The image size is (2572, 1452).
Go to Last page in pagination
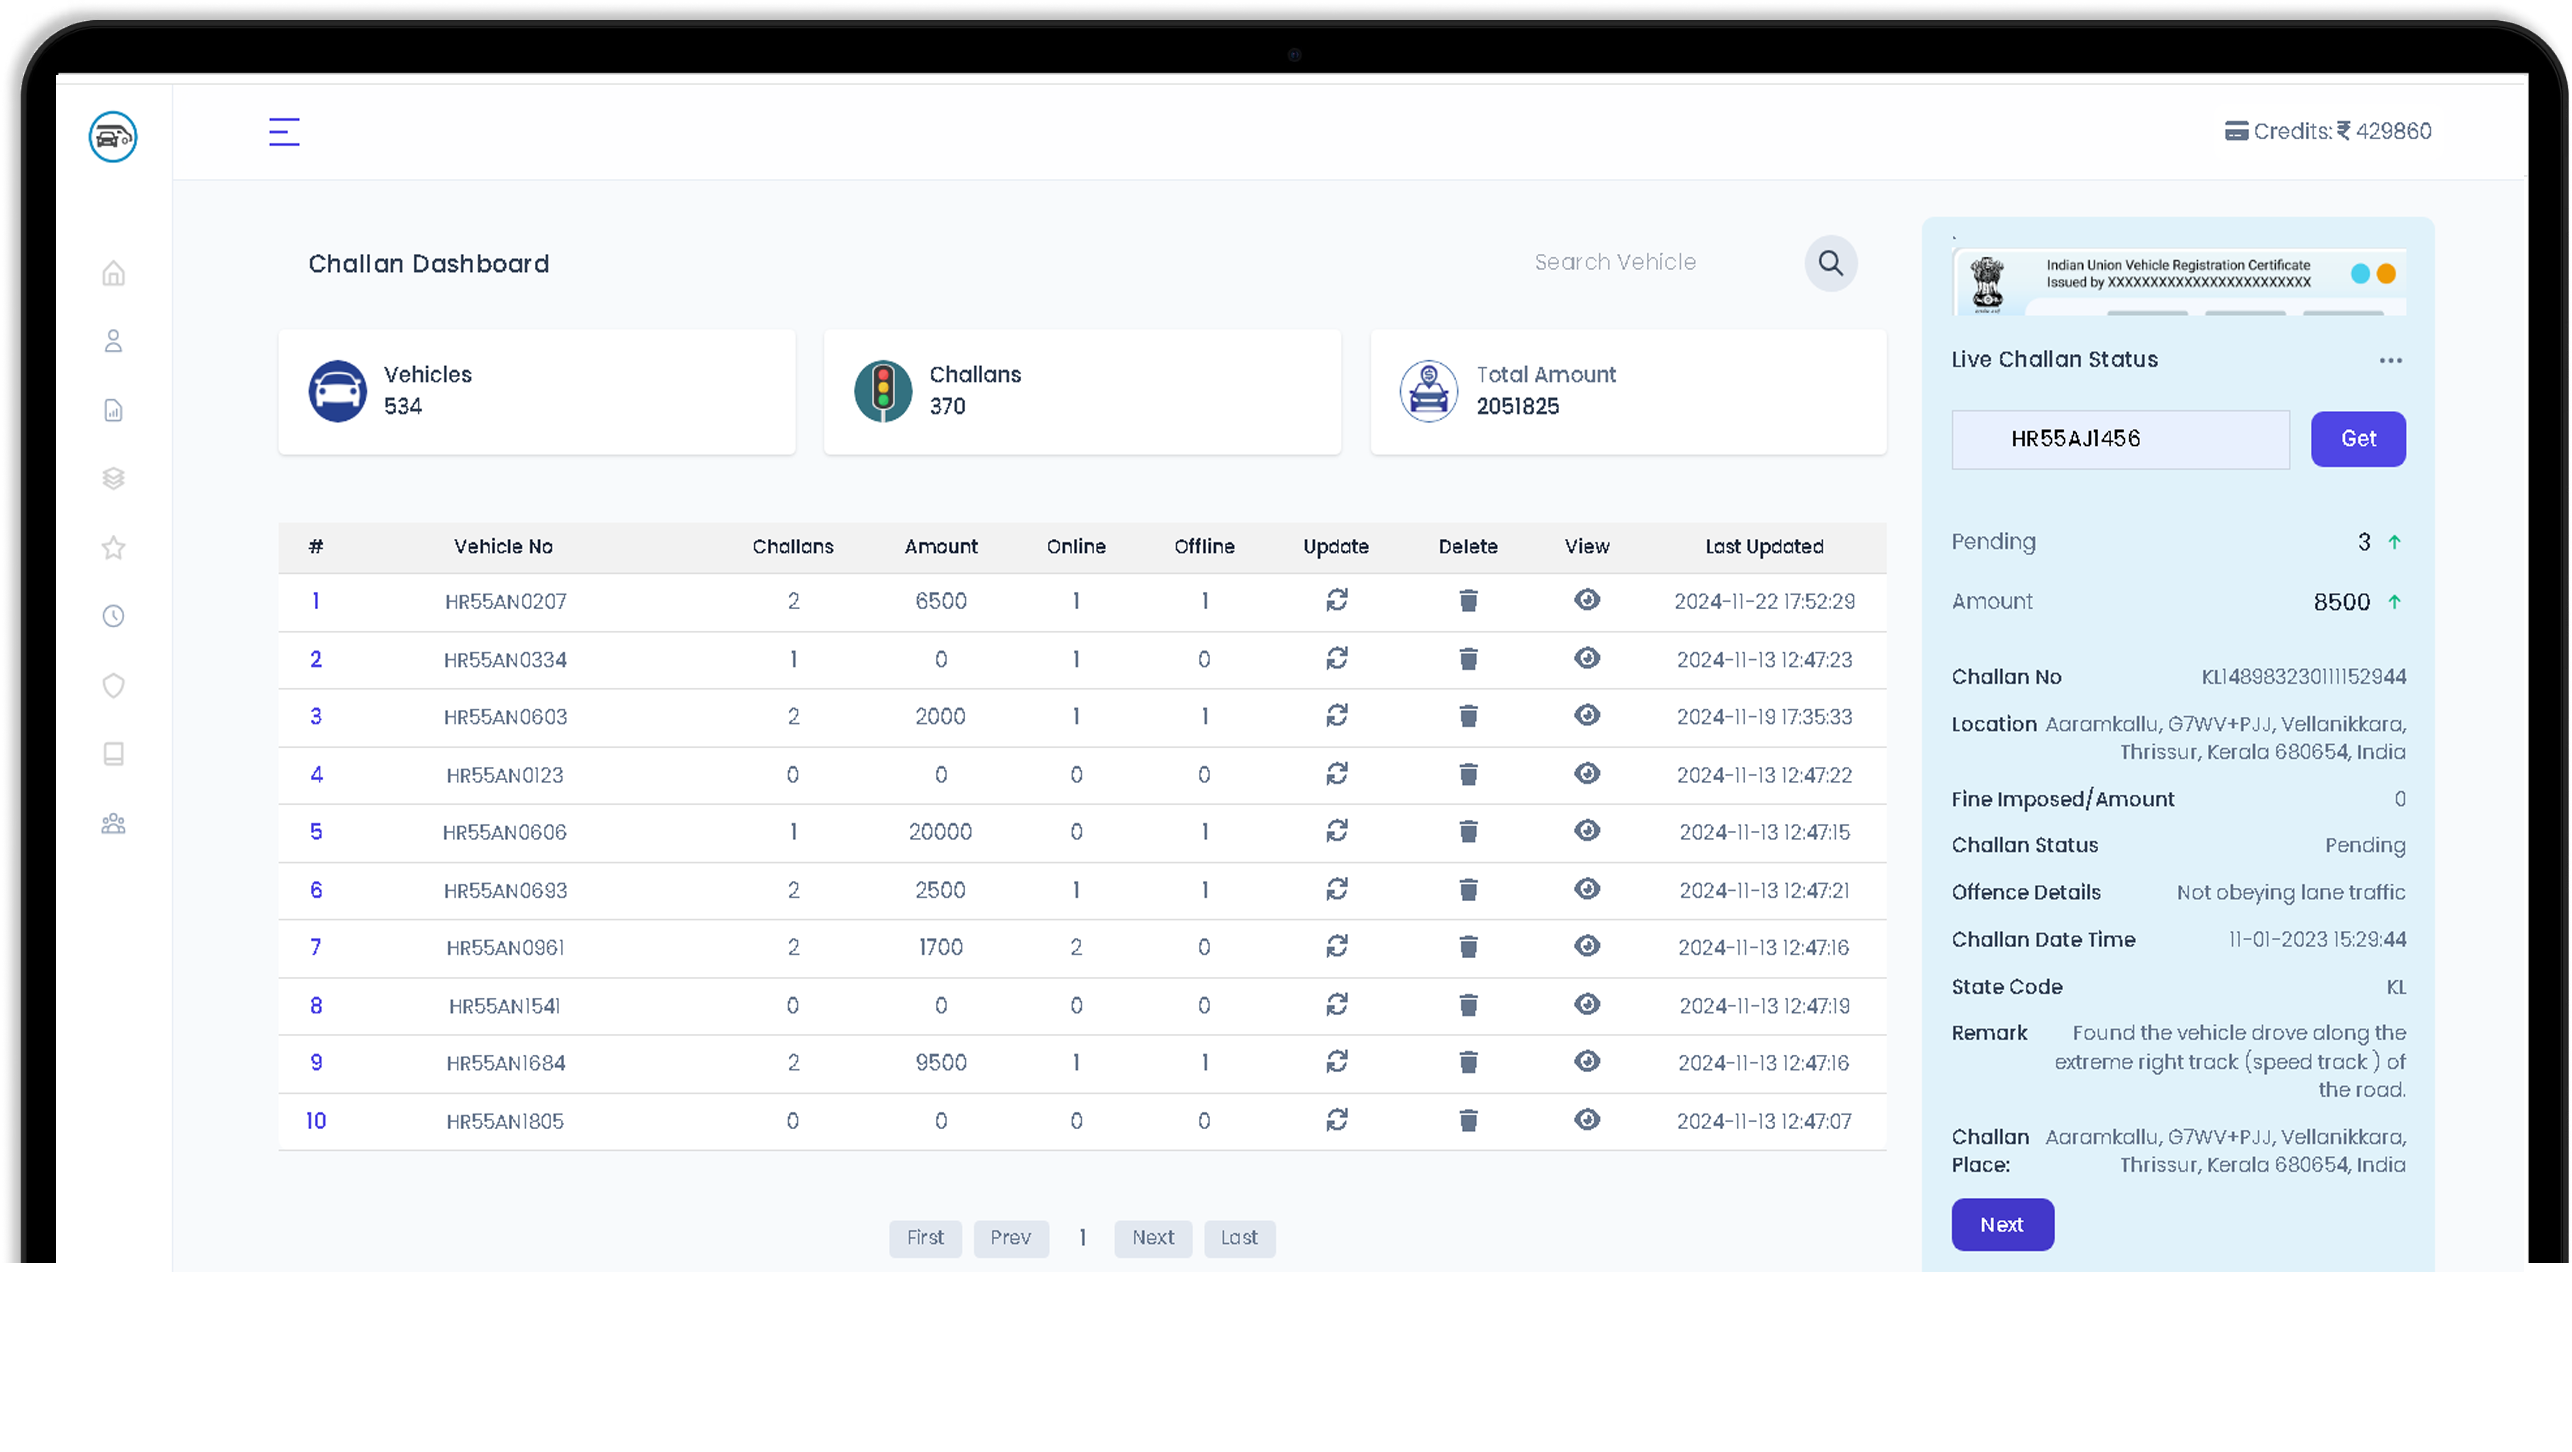click(x=1238, y=1238)
